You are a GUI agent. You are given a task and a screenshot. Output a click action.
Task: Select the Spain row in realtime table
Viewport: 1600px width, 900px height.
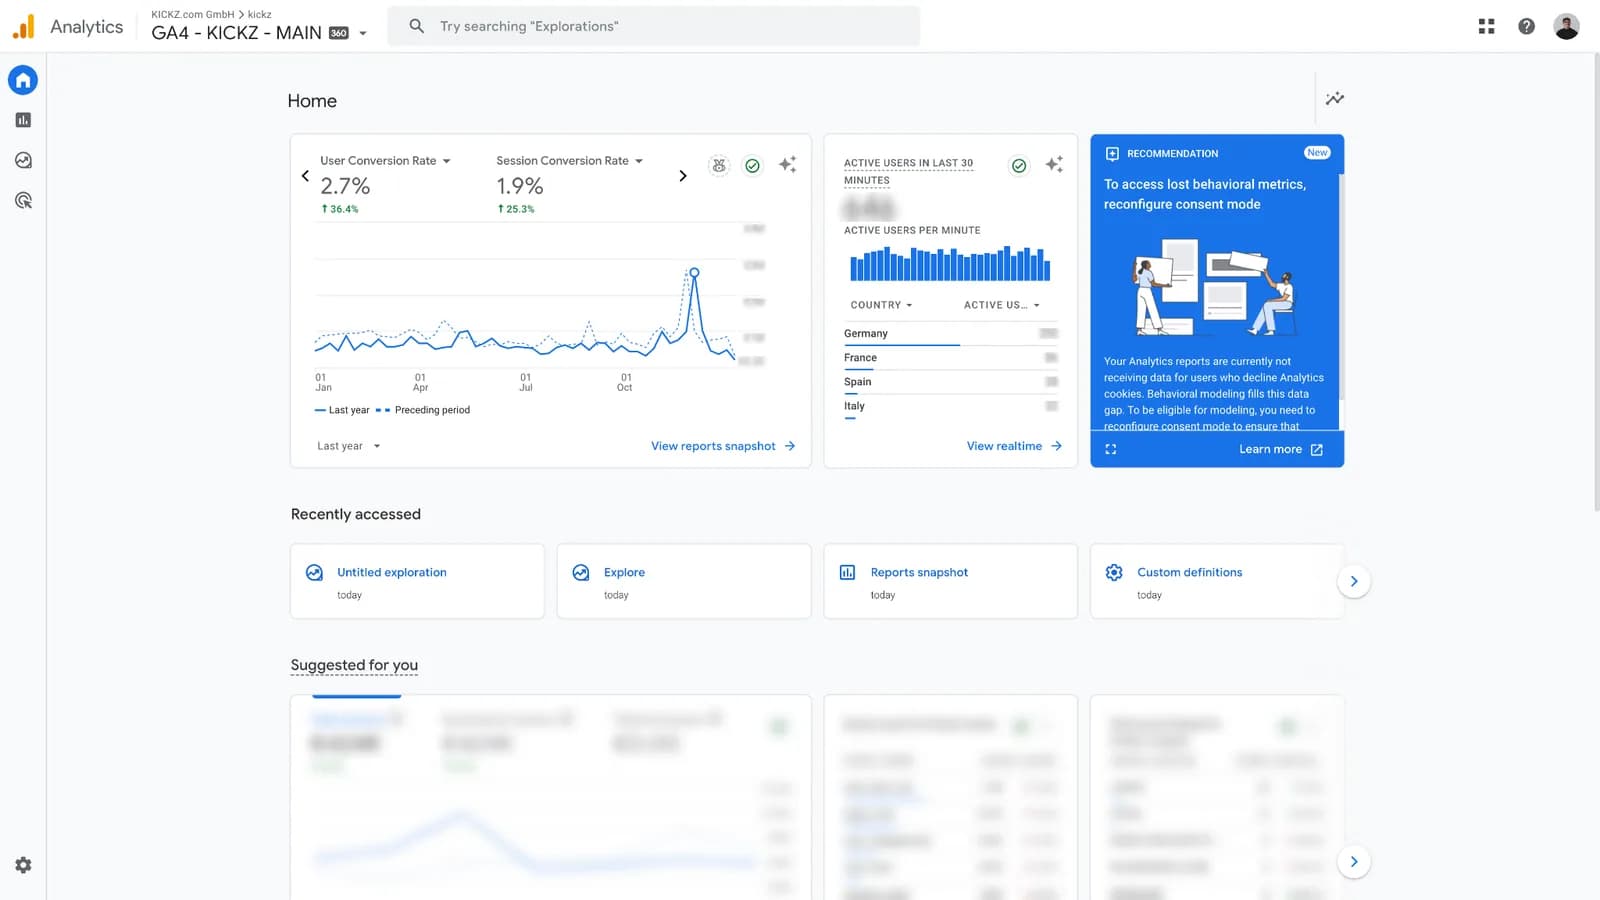pos(950,382)
